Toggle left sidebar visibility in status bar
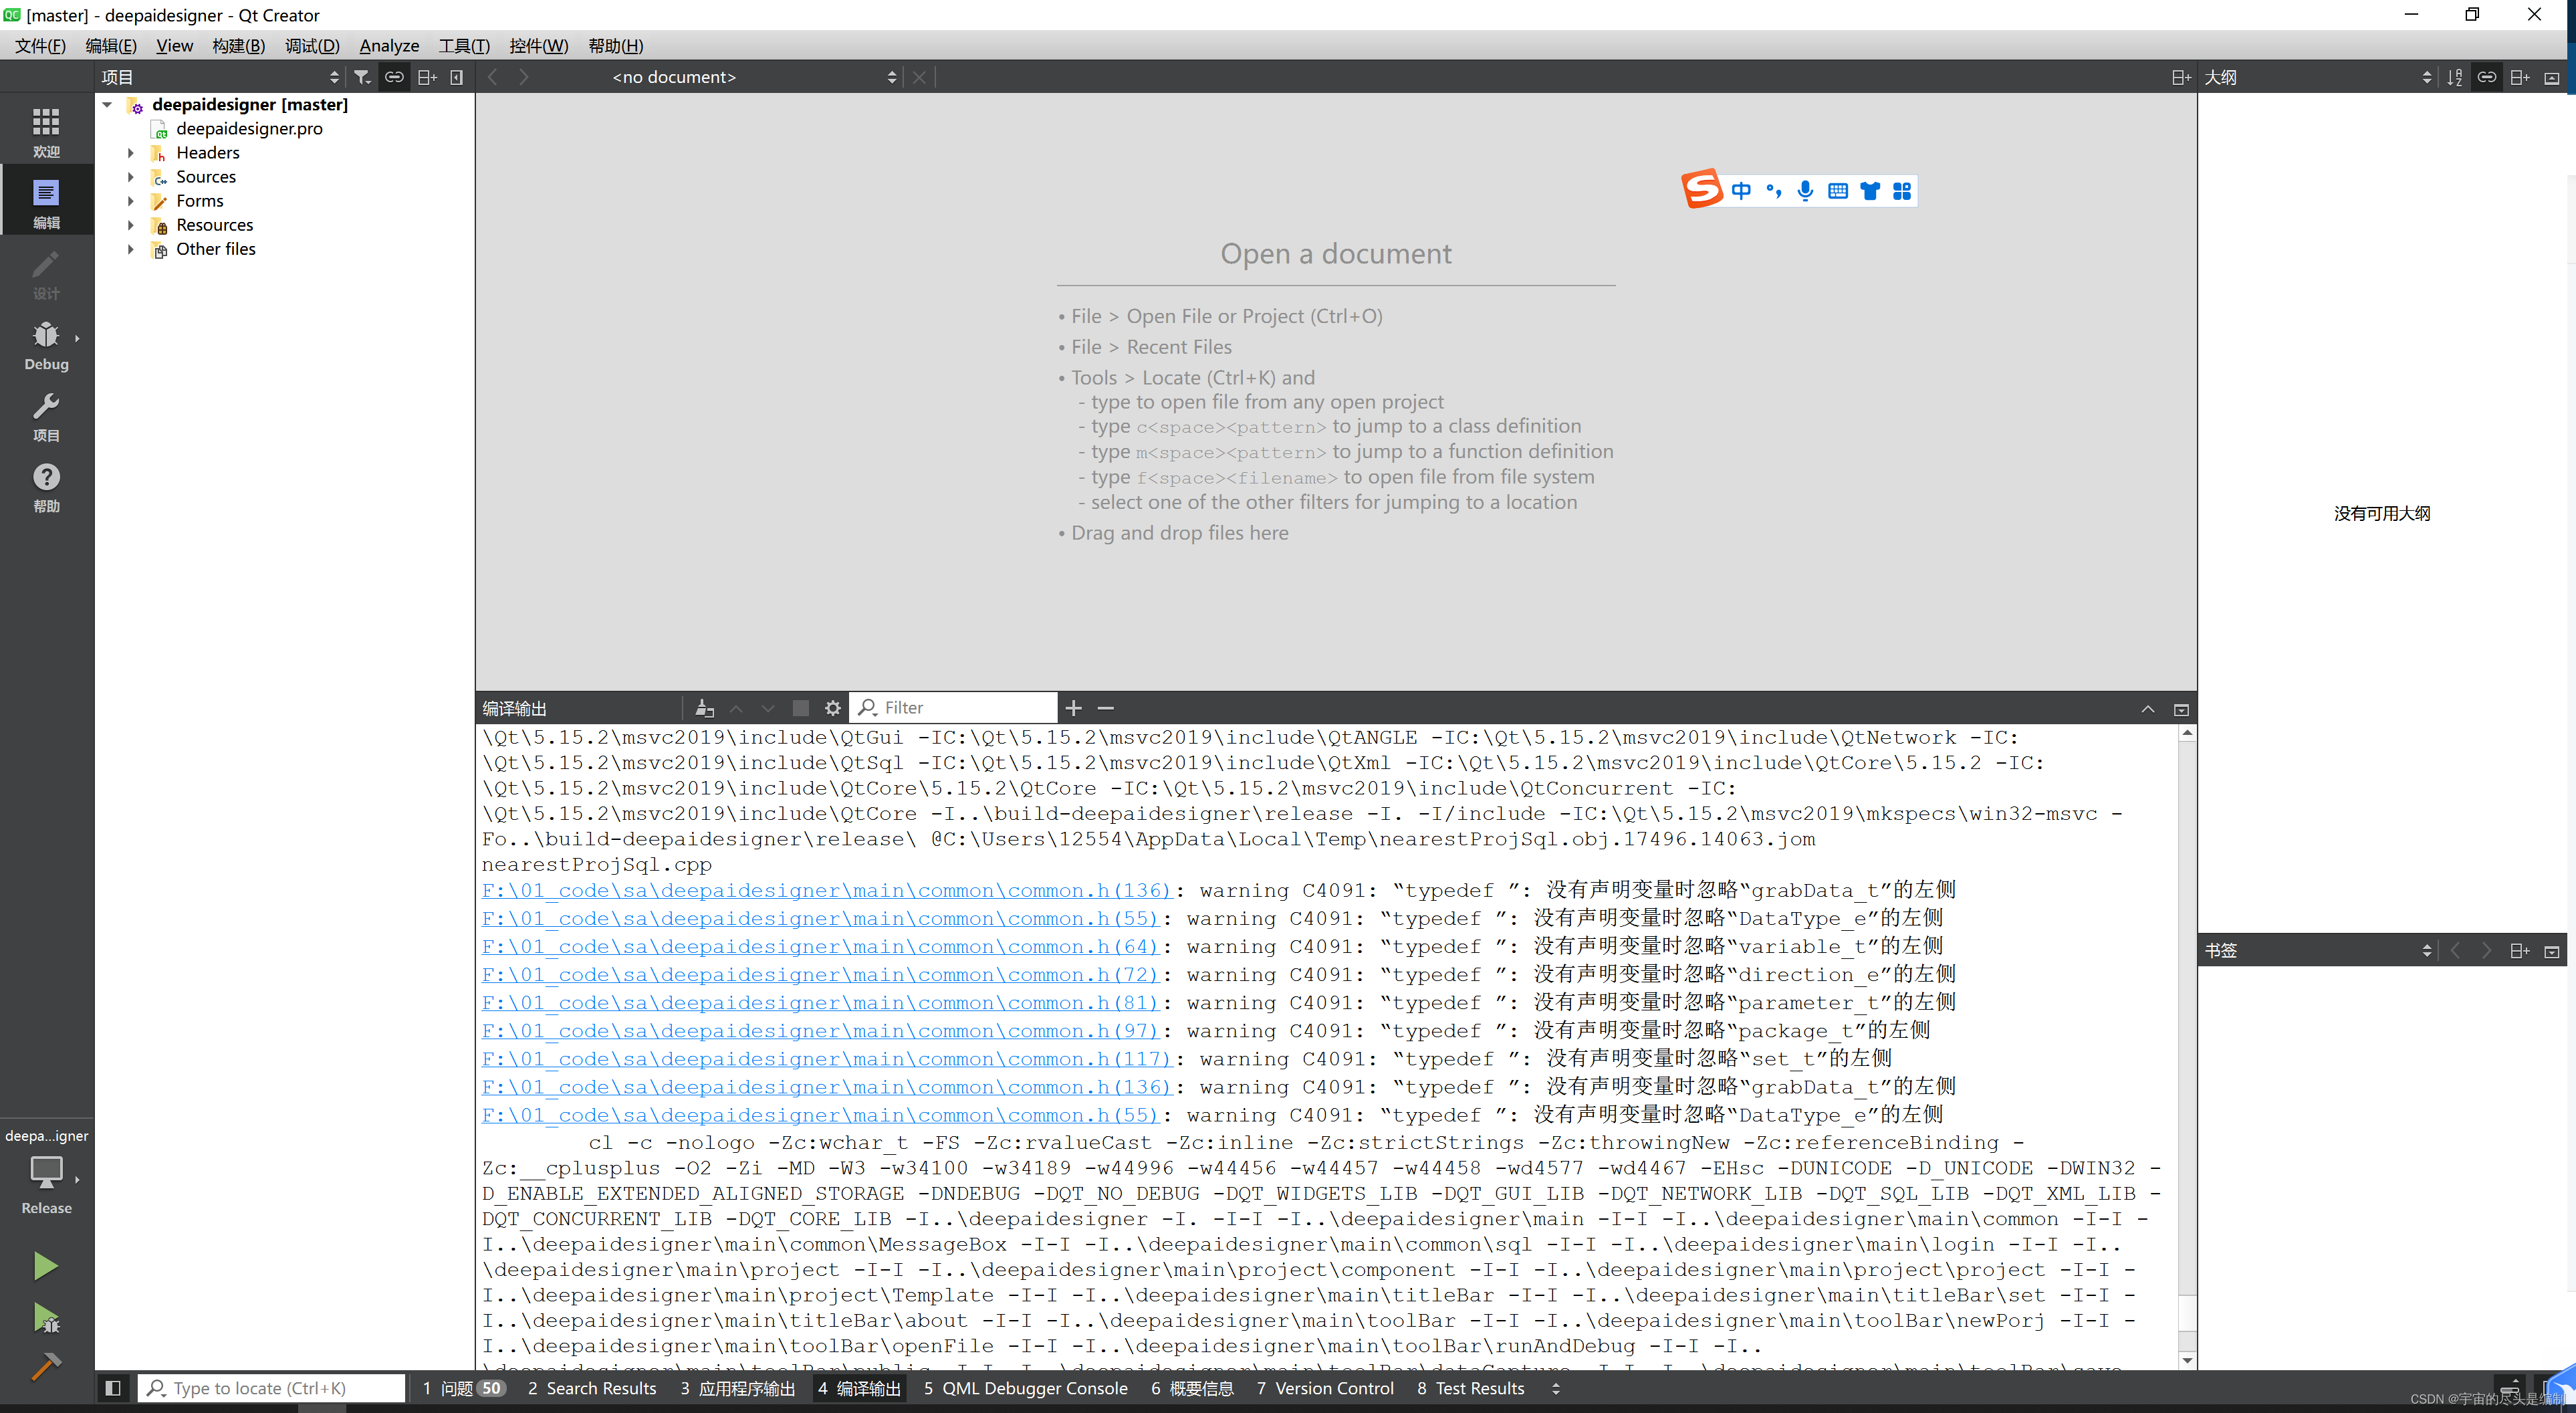The image size is (2576, 1413). (x=112, y=1388)
